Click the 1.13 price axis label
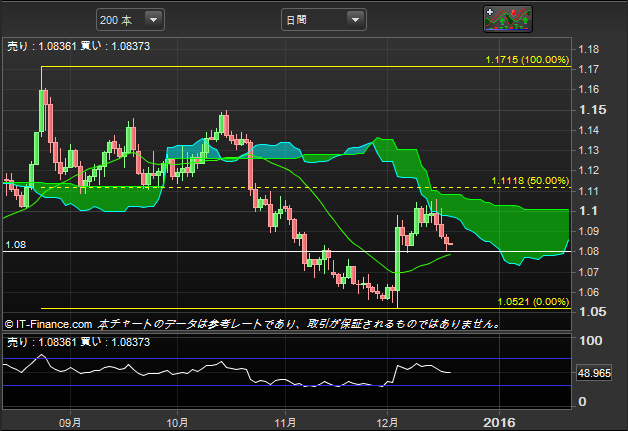The image size is (628, 431). pos(589,150)
